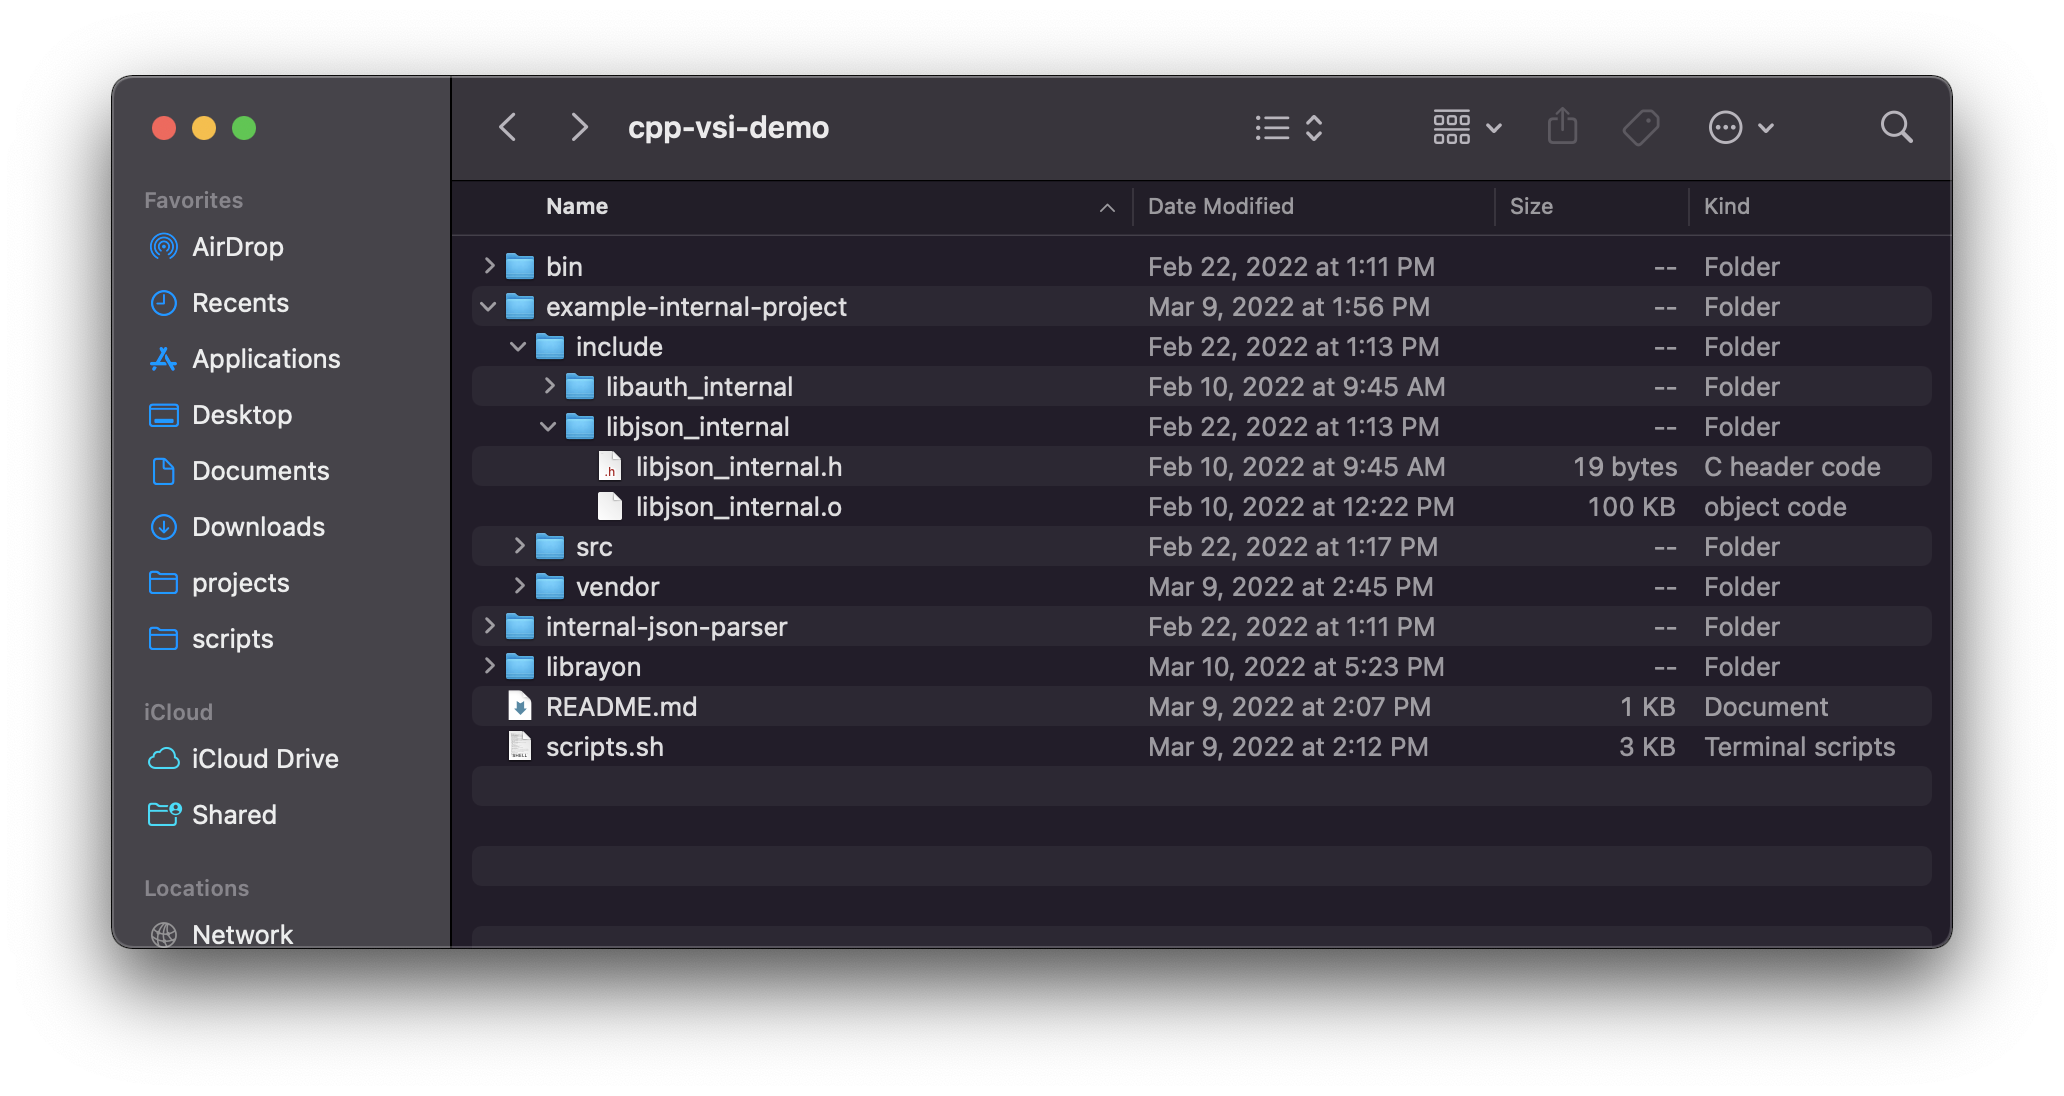Click the '100 KB' size value
The image size is (2064, 1096).
point(1631,507)
